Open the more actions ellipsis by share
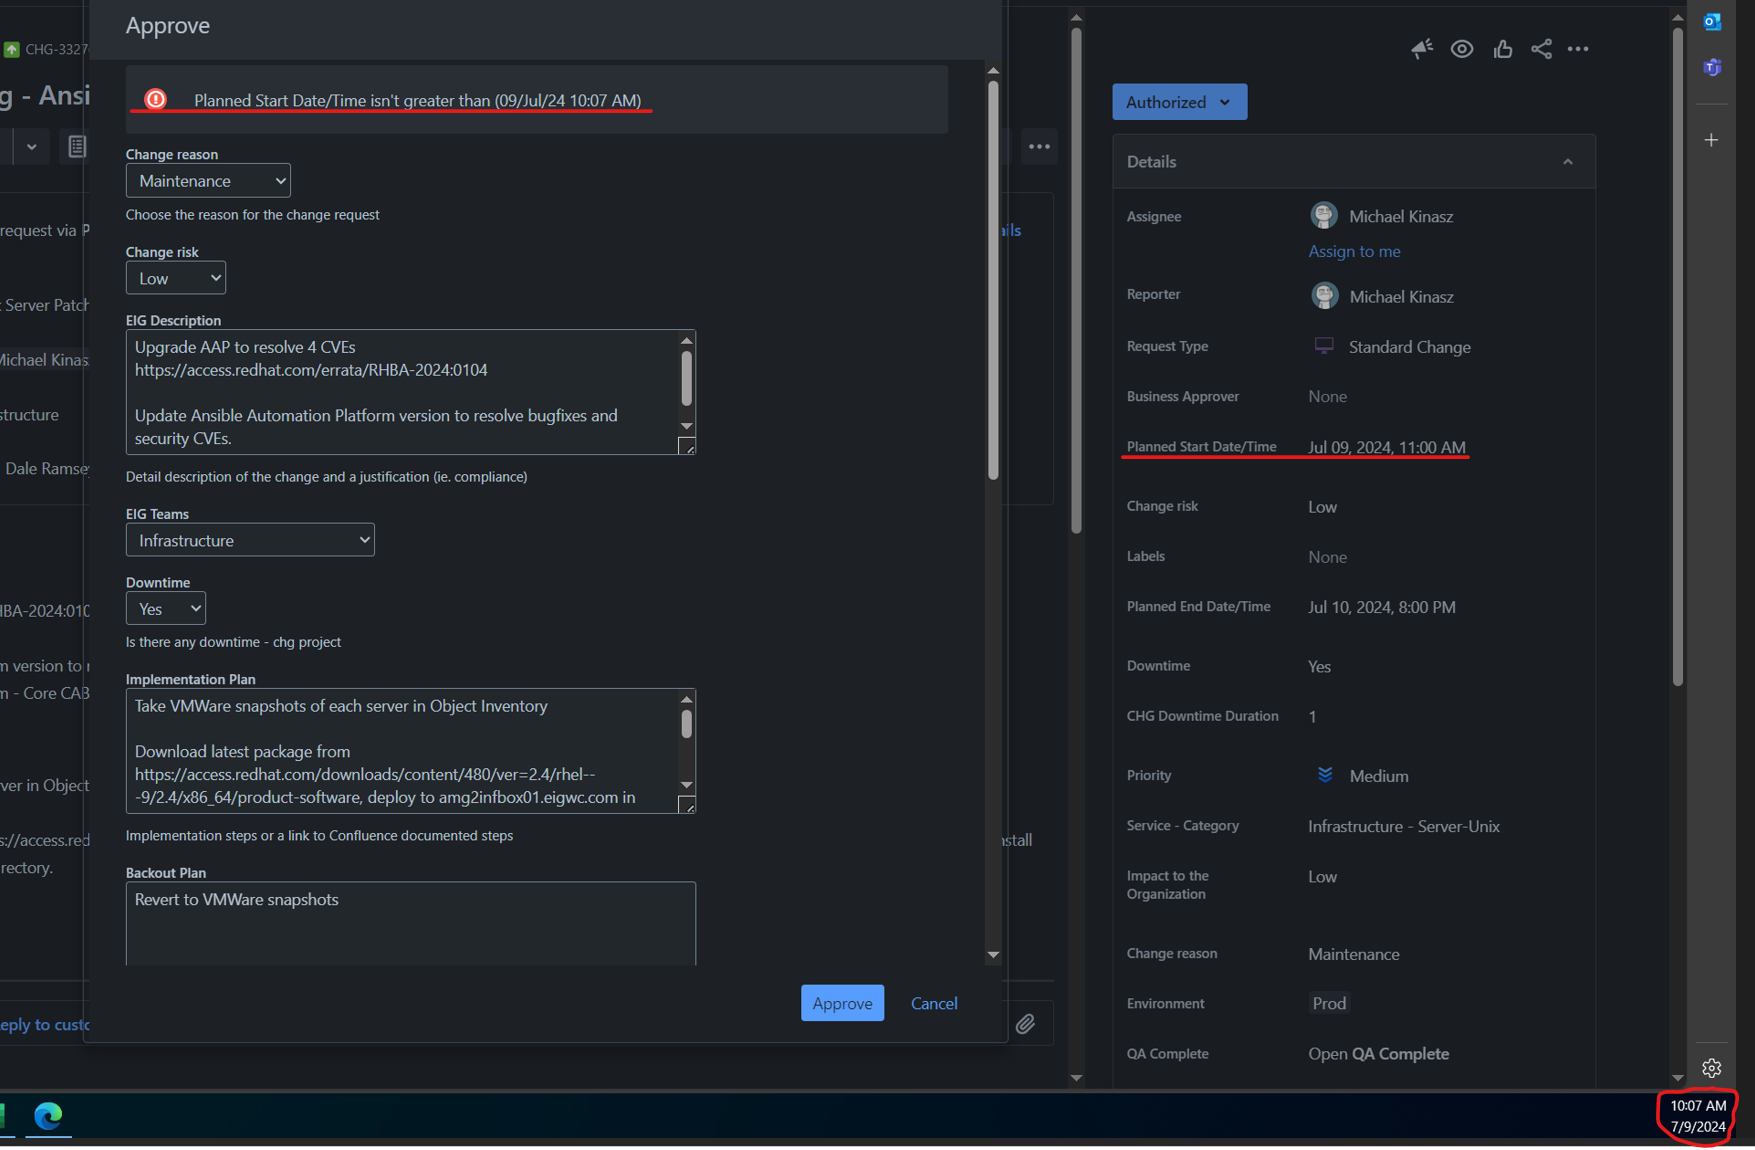The image size is (1755, 1150). pos(1578,49)
